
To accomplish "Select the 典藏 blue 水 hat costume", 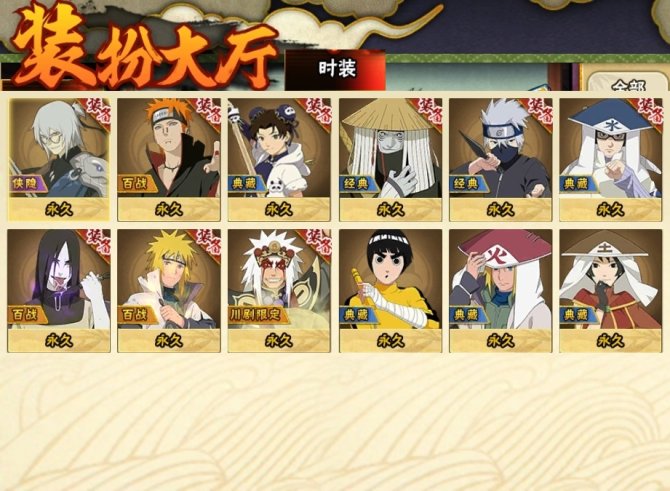I will tap(611, 159).
